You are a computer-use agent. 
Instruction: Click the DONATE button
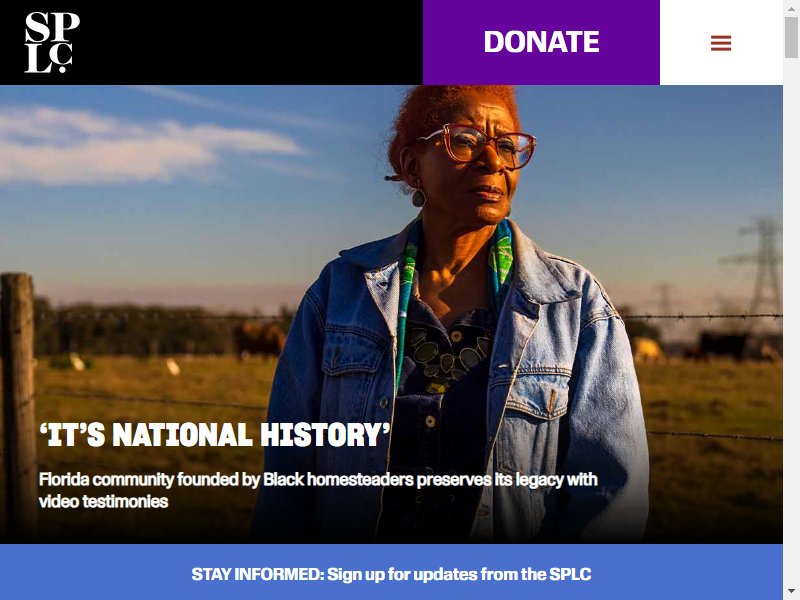tap(541, 42)
